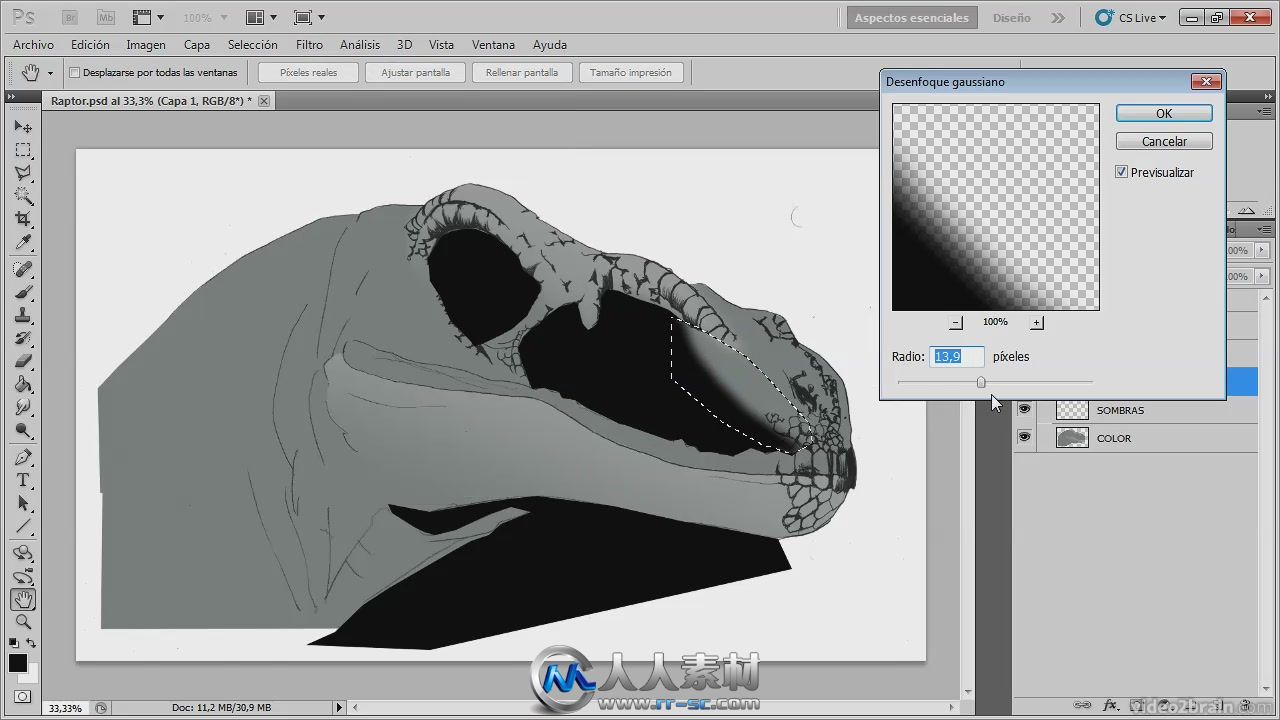
Task: Open the Imagen menu
Action: pos(146,44)
